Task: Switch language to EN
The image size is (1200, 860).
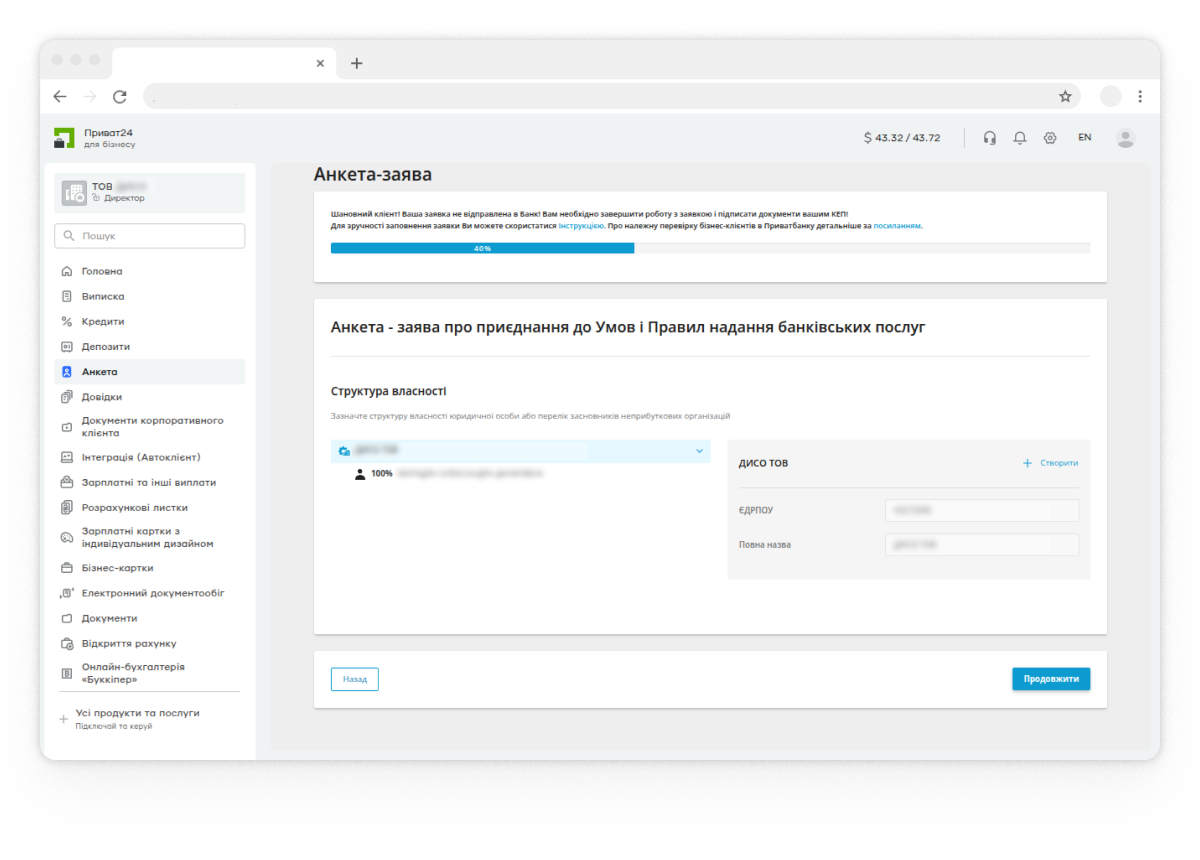Action: 1084,138
